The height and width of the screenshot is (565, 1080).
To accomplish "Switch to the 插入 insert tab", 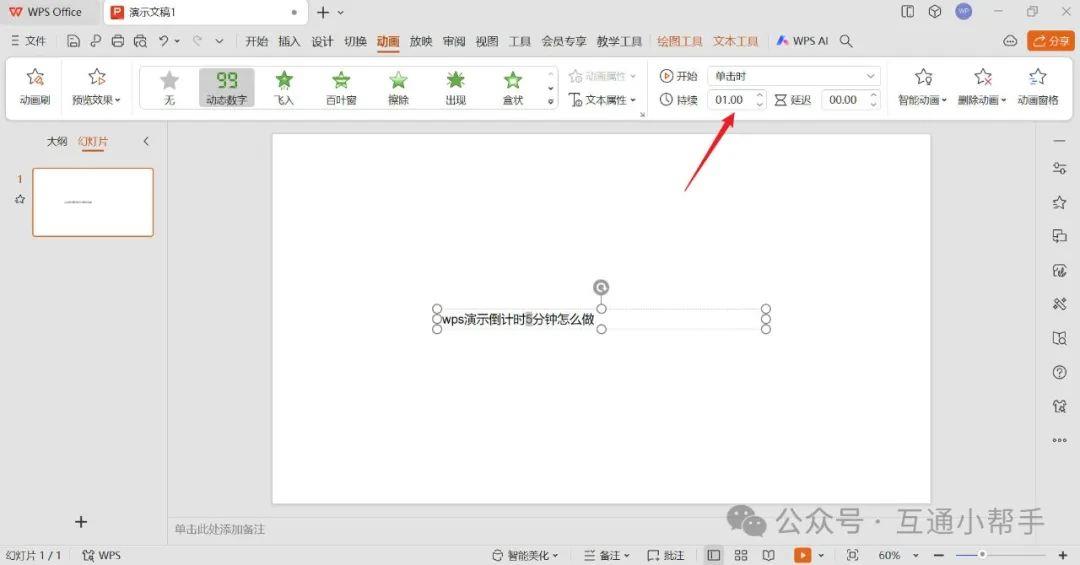I will [x=289, y=41].
